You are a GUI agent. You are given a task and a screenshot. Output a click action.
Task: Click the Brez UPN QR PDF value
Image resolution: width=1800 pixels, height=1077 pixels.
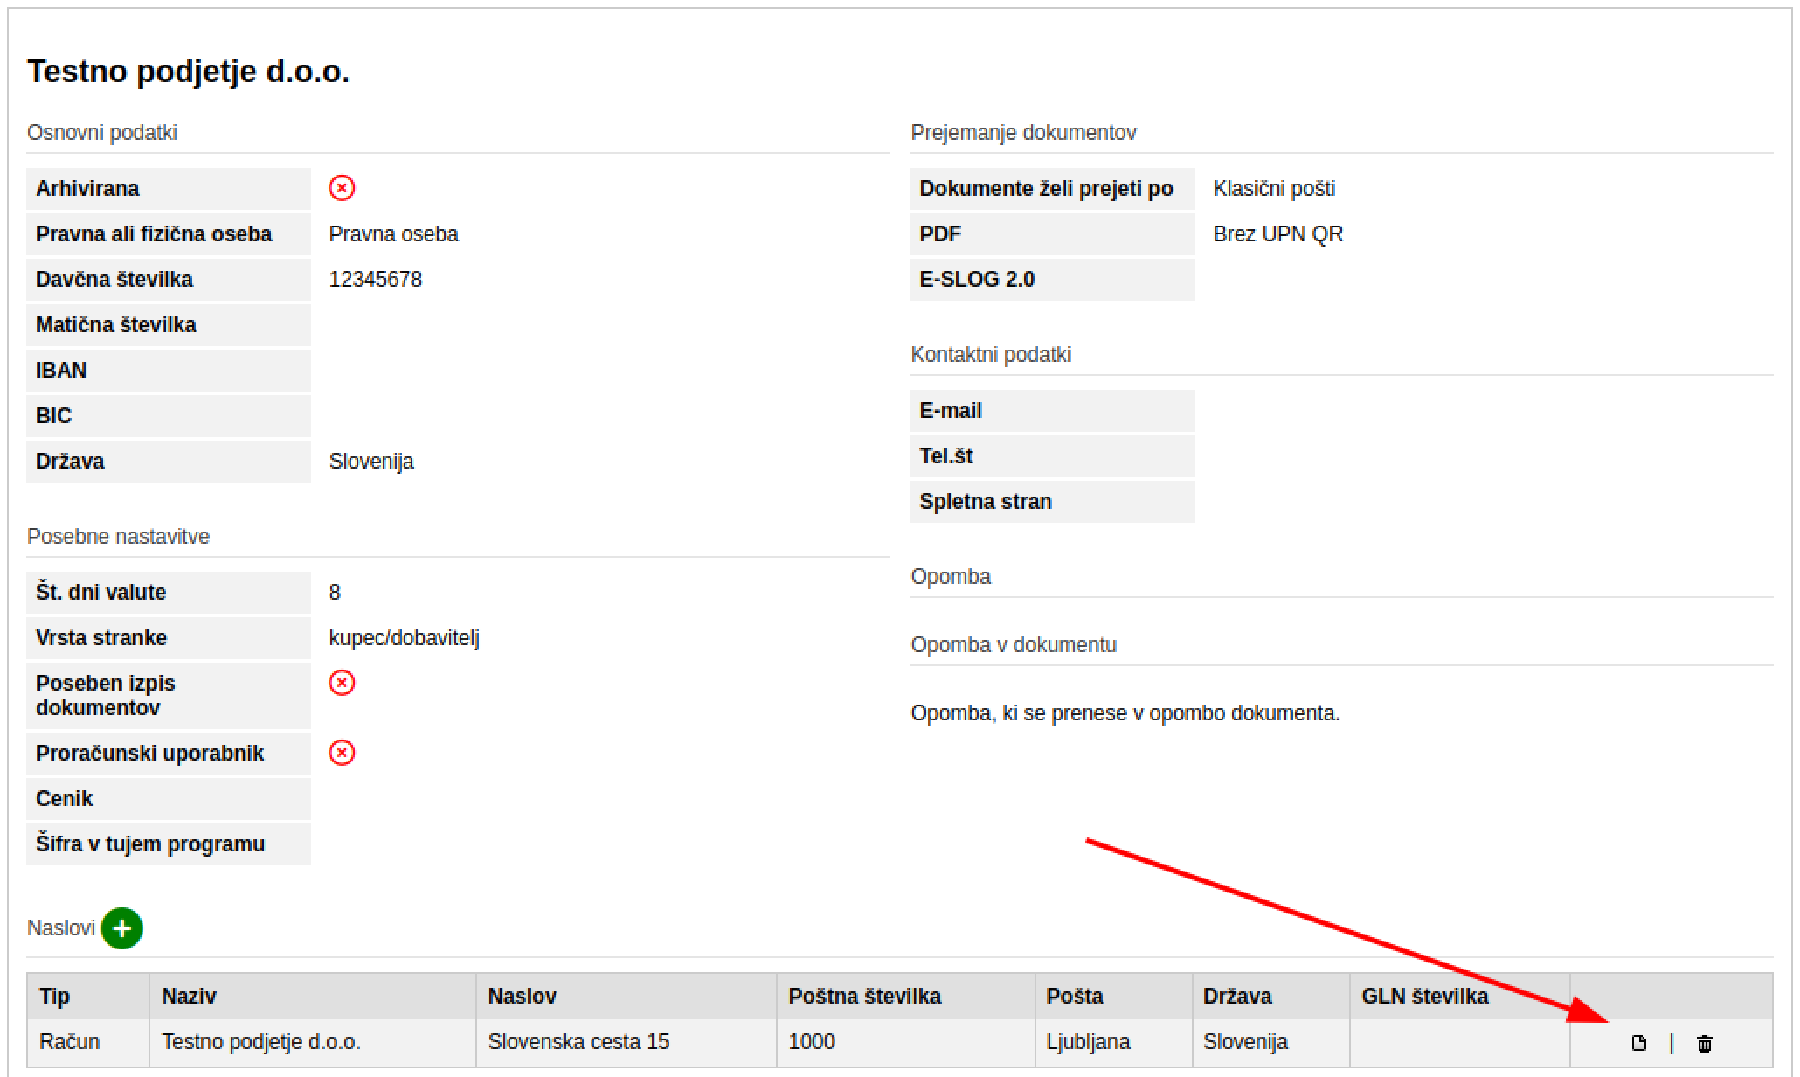click(x=1277, y=234)
